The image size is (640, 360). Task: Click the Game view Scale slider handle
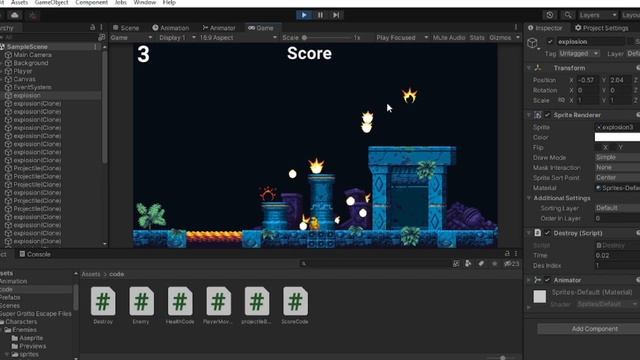tap(304, 38)
